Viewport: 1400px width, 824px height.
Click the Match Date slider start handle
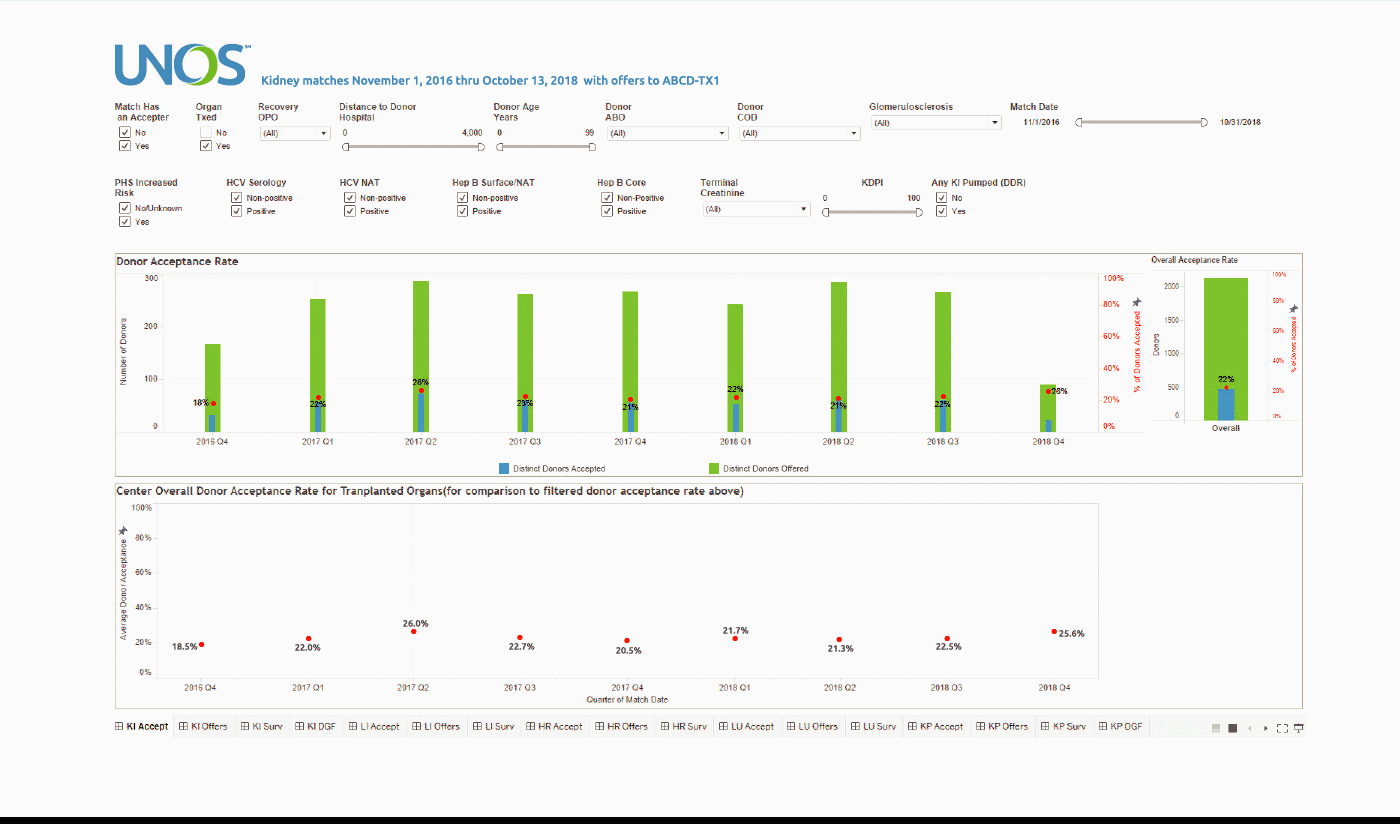(1079, 122)
